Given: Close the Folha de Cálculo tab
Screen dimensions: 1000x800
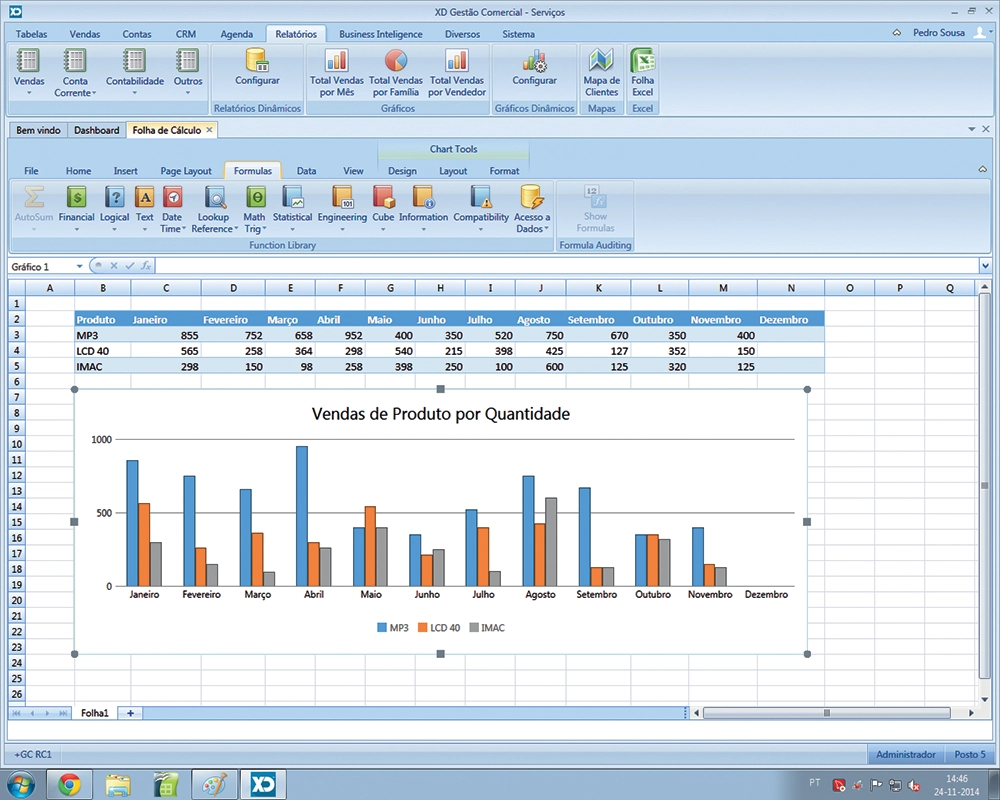Looking at the screenshot, I should click(209, 130).
